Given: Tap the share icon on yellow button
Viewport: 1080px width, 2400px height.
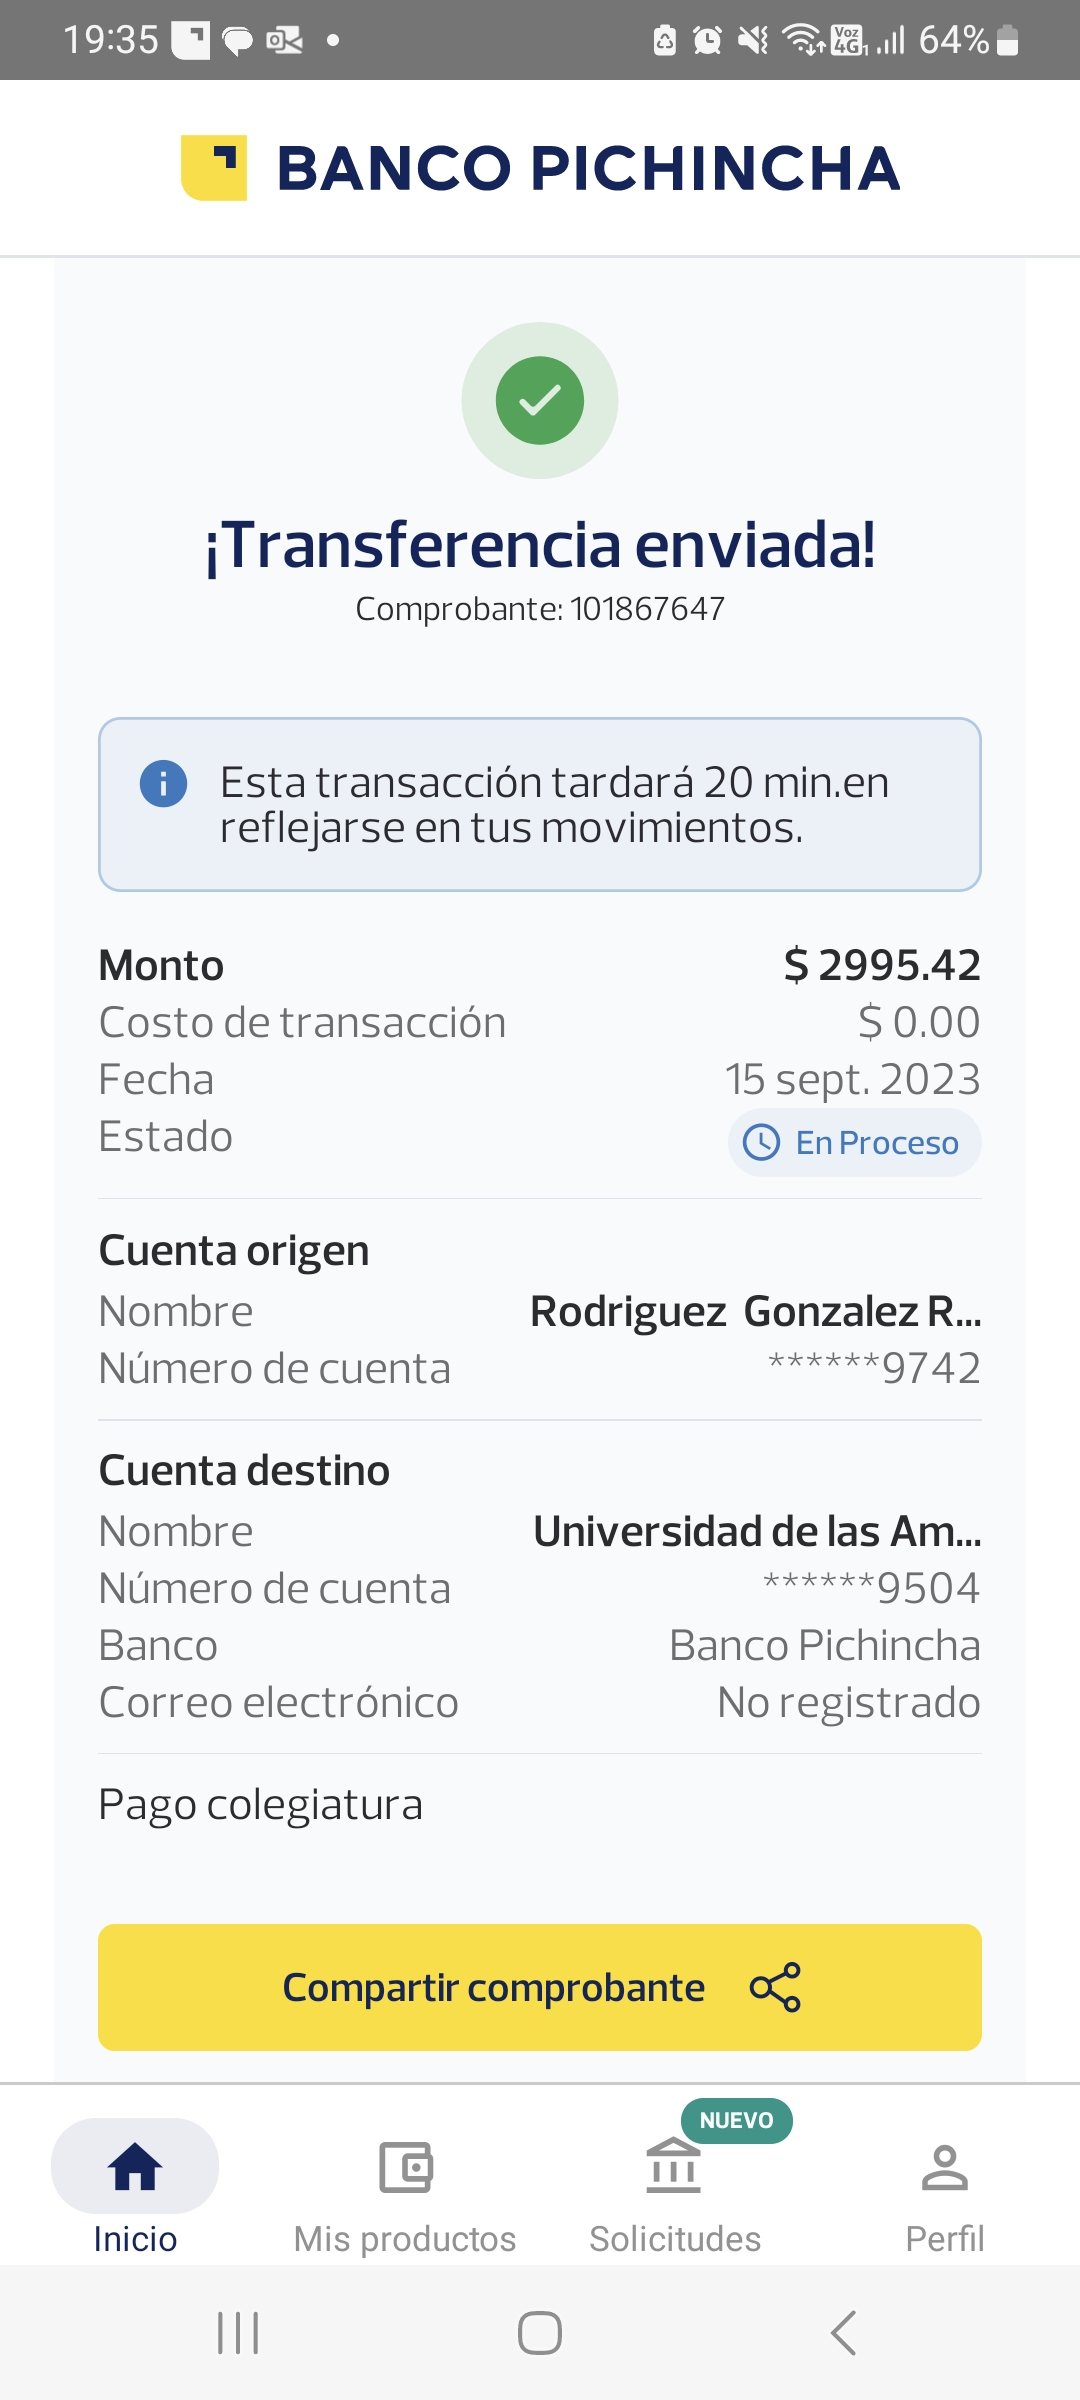Looking at the screenshot, I should click(x=775, y=1987).
